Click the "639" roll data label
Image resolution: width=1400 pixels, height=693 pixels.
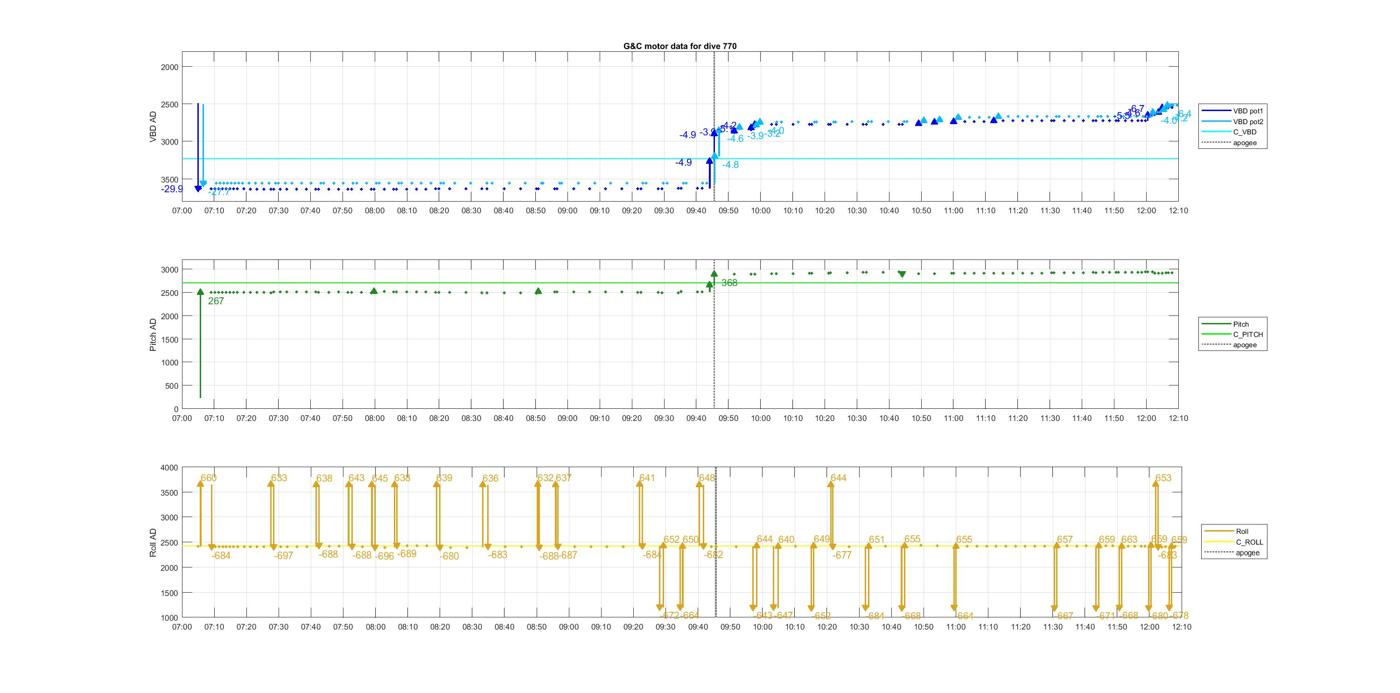(444, 478)
